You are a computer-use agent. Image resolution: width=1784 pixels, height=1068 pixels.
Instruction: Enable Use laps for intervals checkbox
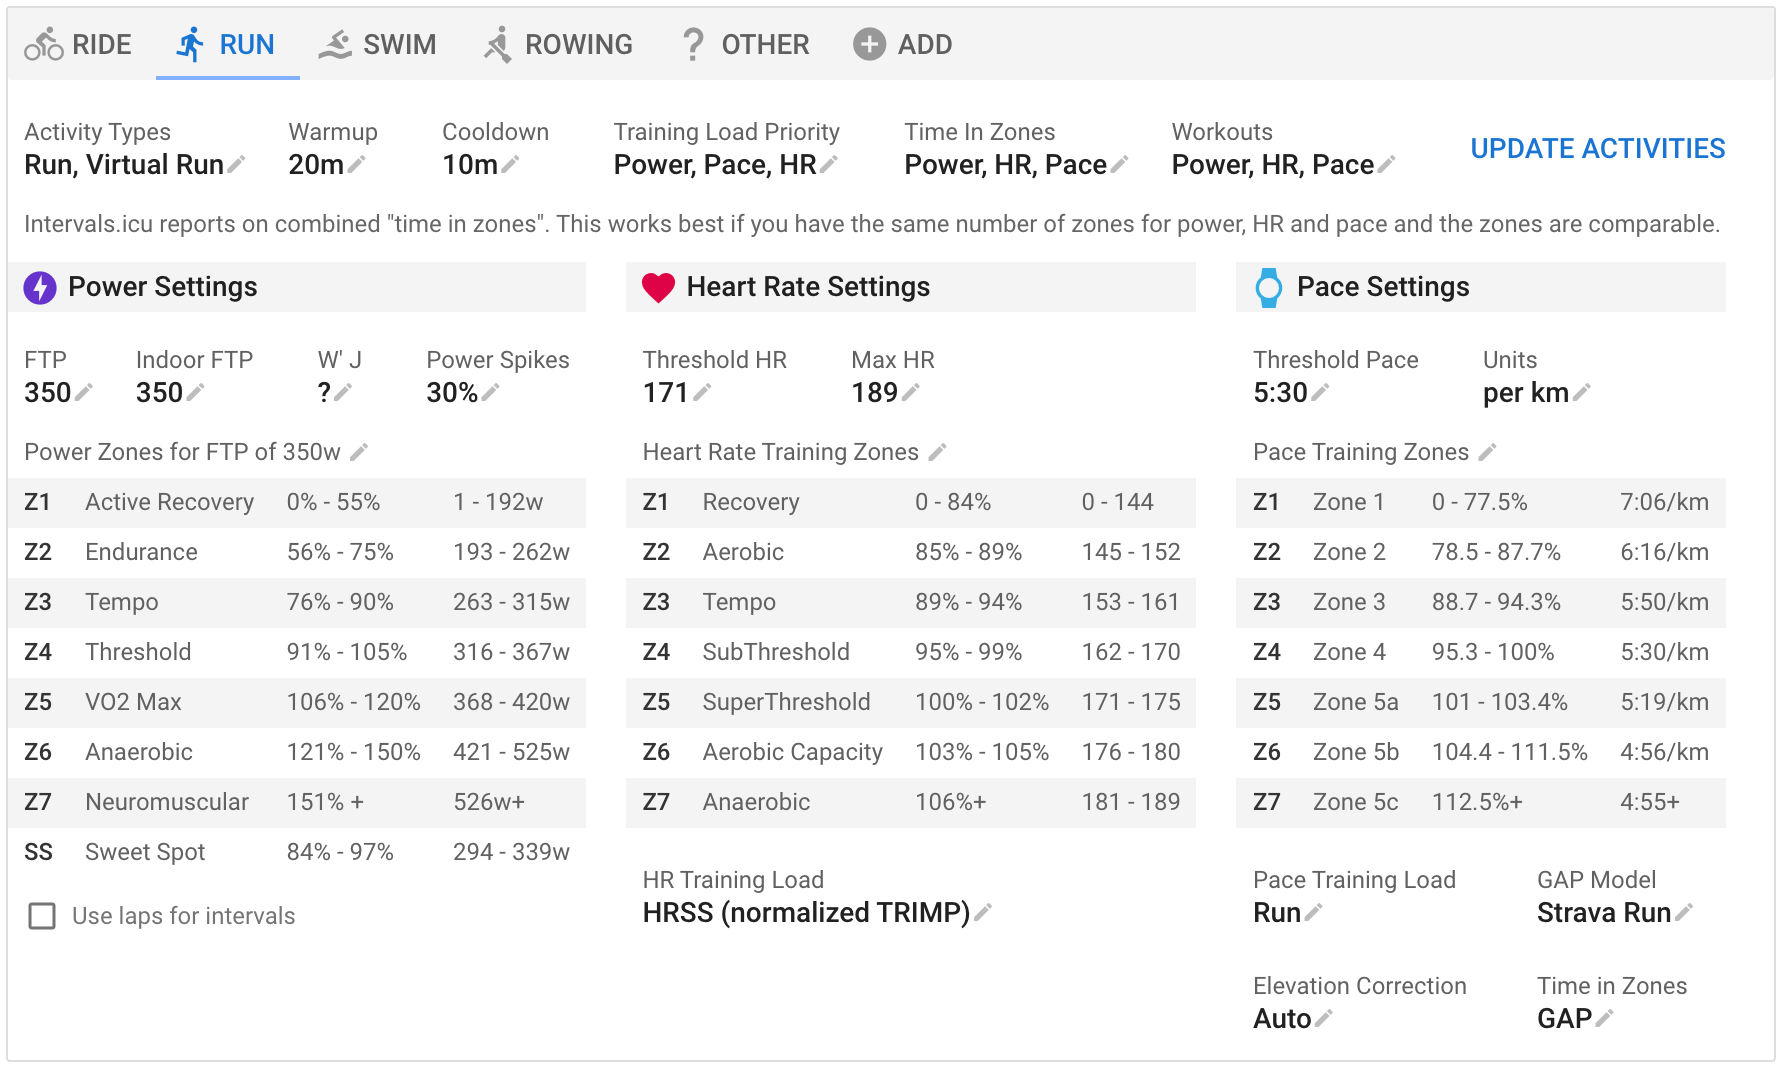(42, 916)
